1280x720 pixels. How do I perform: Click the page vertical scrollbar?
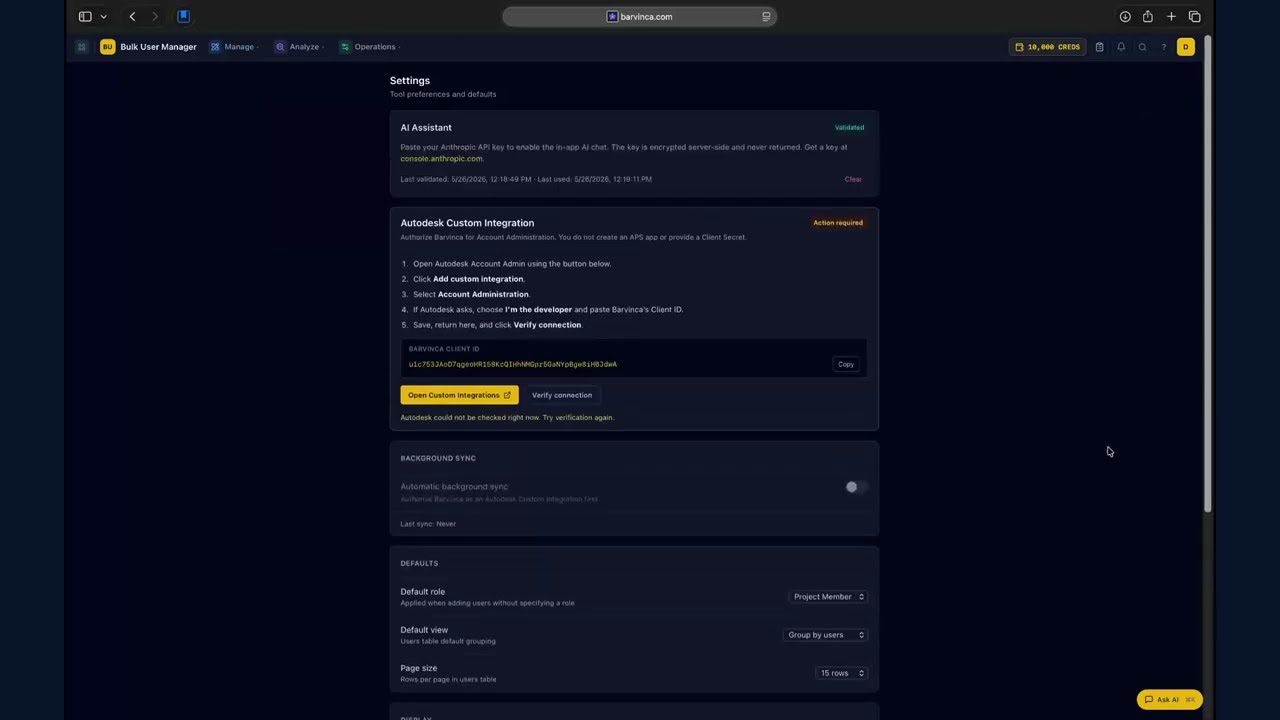[x=1208, y=274]
